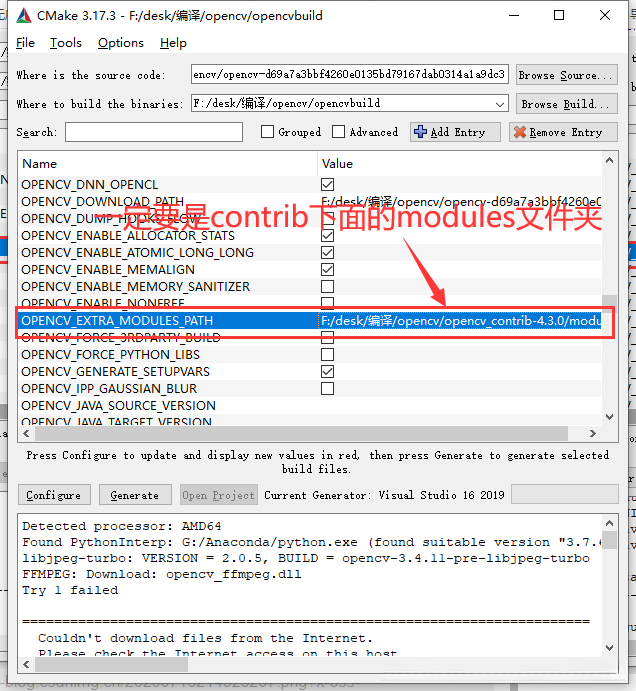Screen dimensions: 636x691
Task: Toggle OPENCV_FORCE_PYTHON_LIBS checkbox
Action: (327, 354)
